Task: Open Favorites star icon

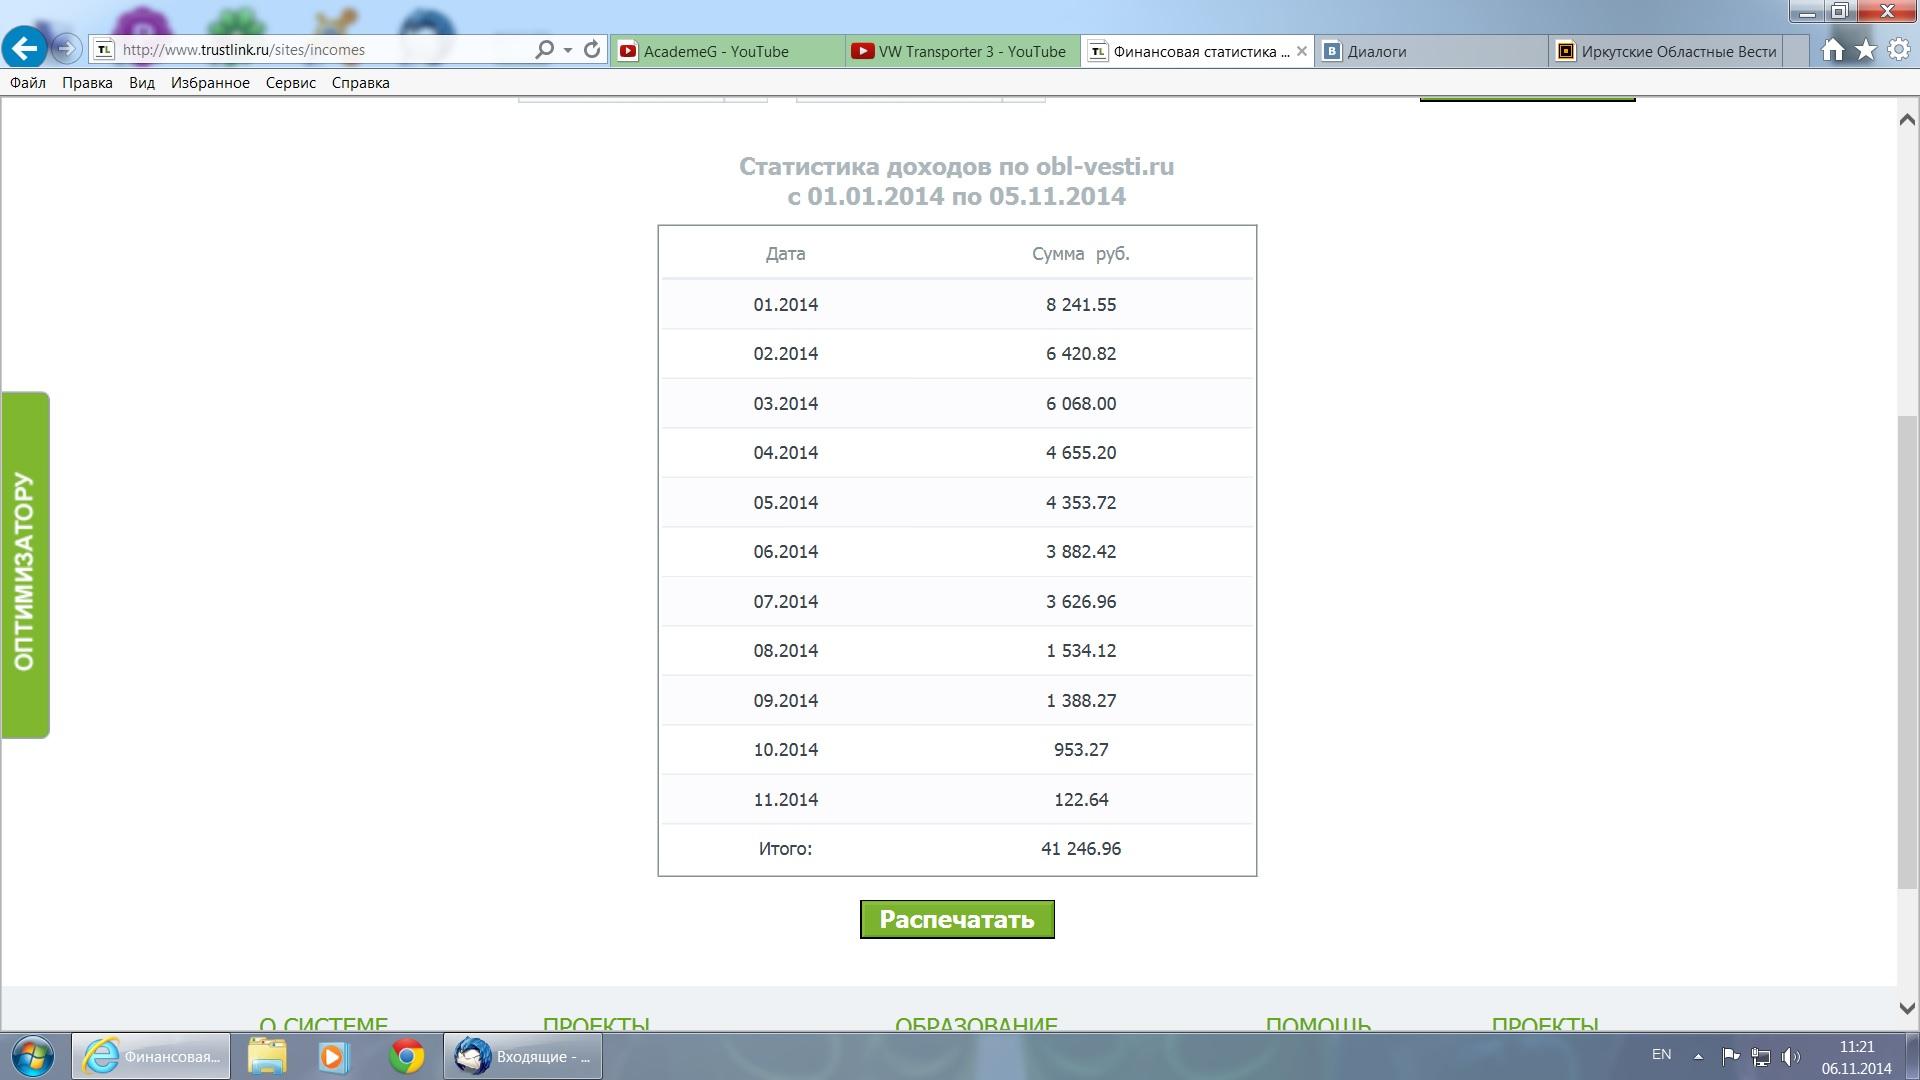Action: 1865,50
